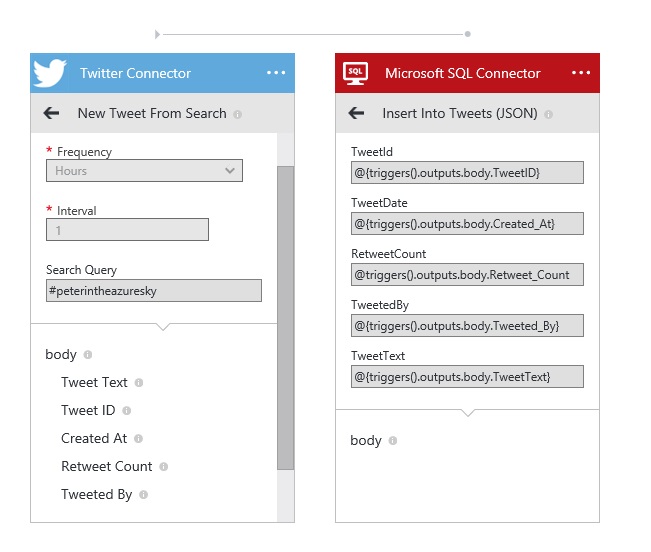The image size is (651, 552).
Task: Click the Tweeted By output item
Action: 96,494
